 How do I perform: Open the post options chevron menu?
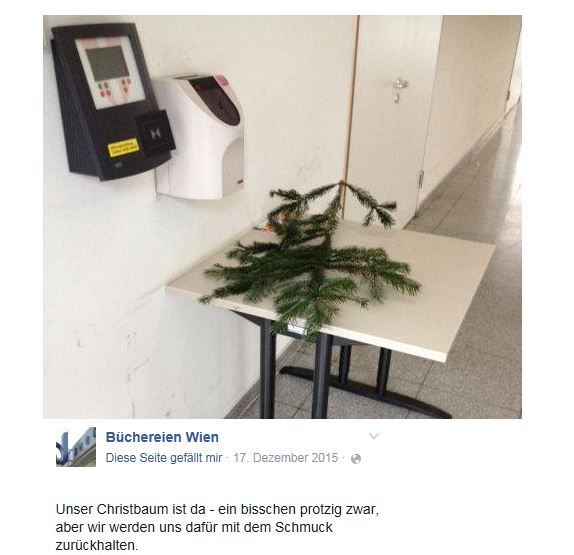(373, 436)
